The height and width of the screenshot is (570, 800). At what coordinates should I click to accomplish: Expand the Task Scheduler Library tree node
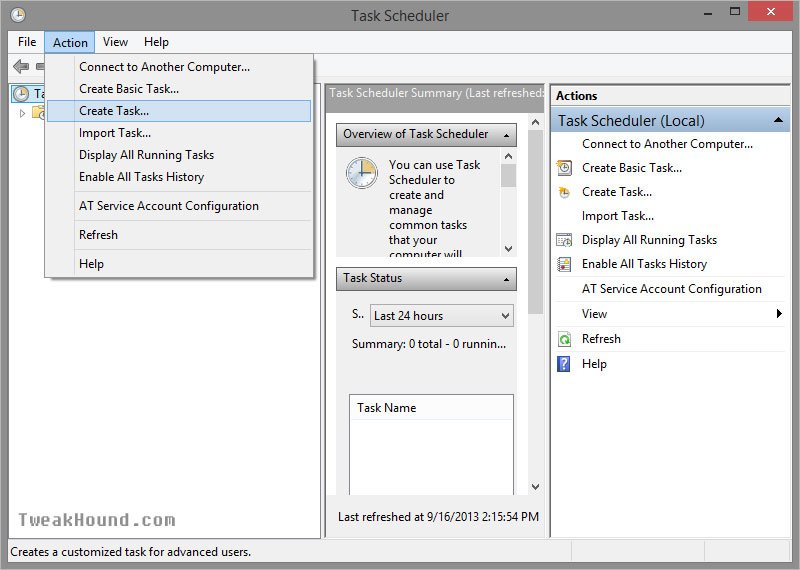point(22,113)
